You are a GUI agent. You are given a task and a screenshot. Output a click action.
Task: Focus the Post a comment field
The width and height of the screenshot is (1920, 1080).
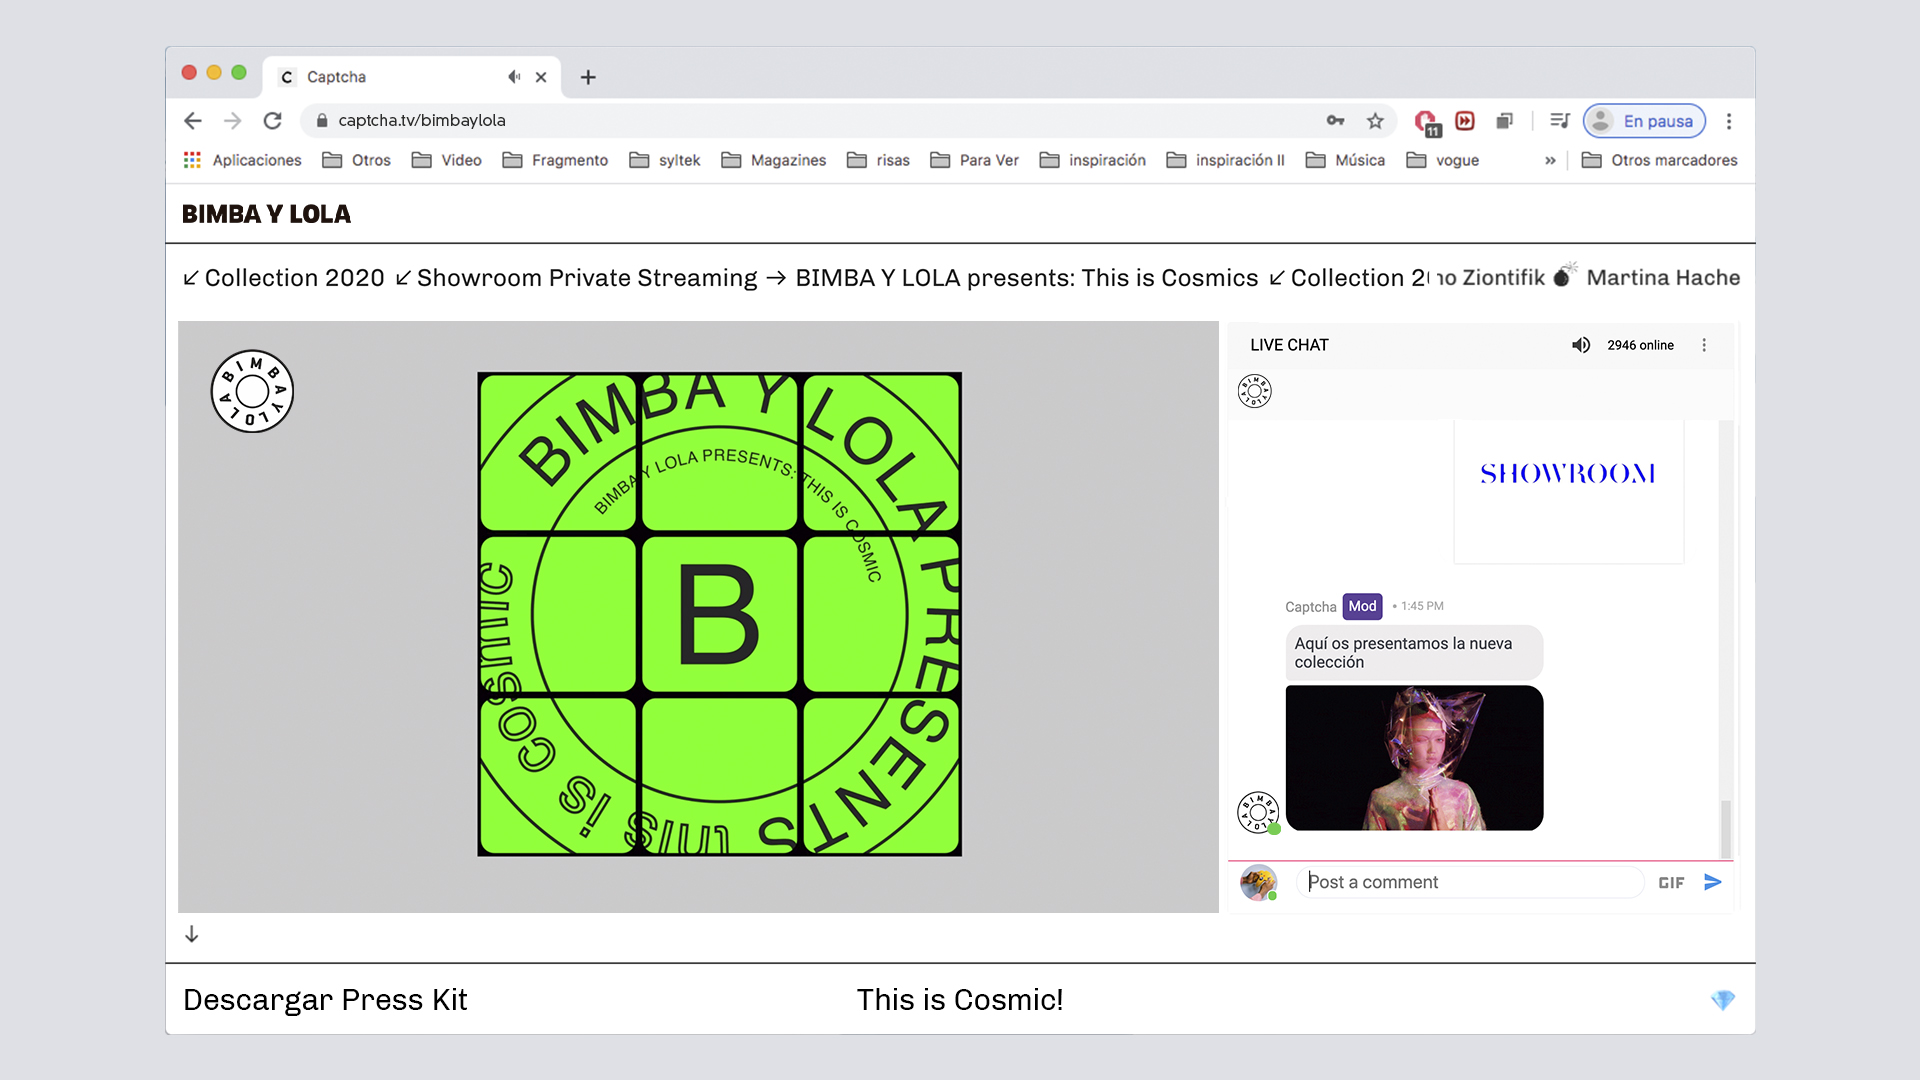tap(1470, 882)
